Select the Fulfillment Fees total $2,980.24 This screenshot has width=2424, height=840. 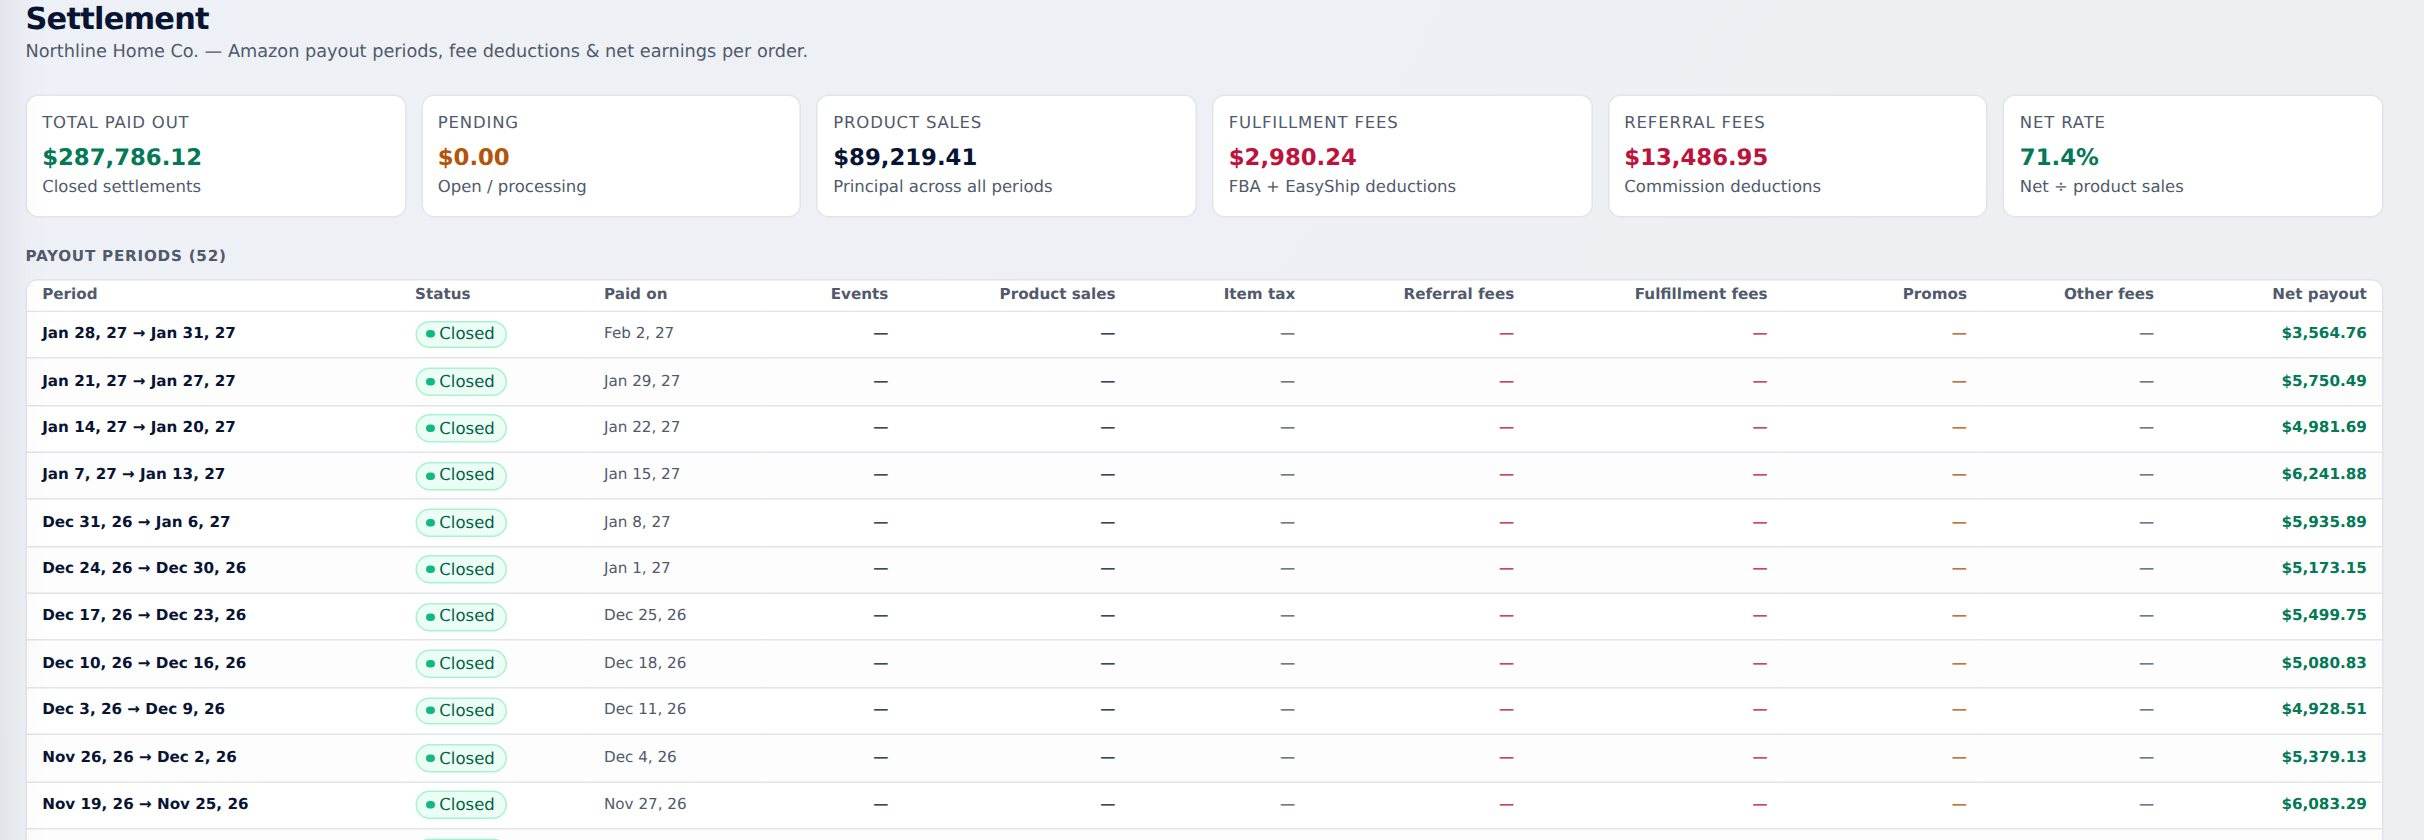click(x=1292, y=157)
